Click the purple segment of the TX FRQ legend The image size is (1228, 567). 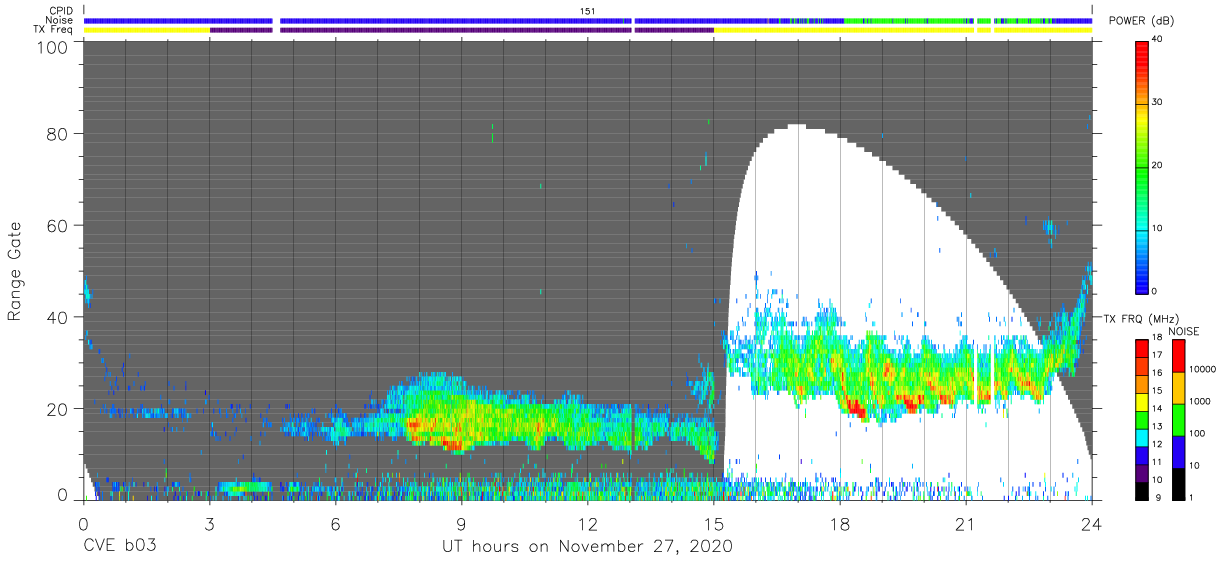pos(1141,471)
